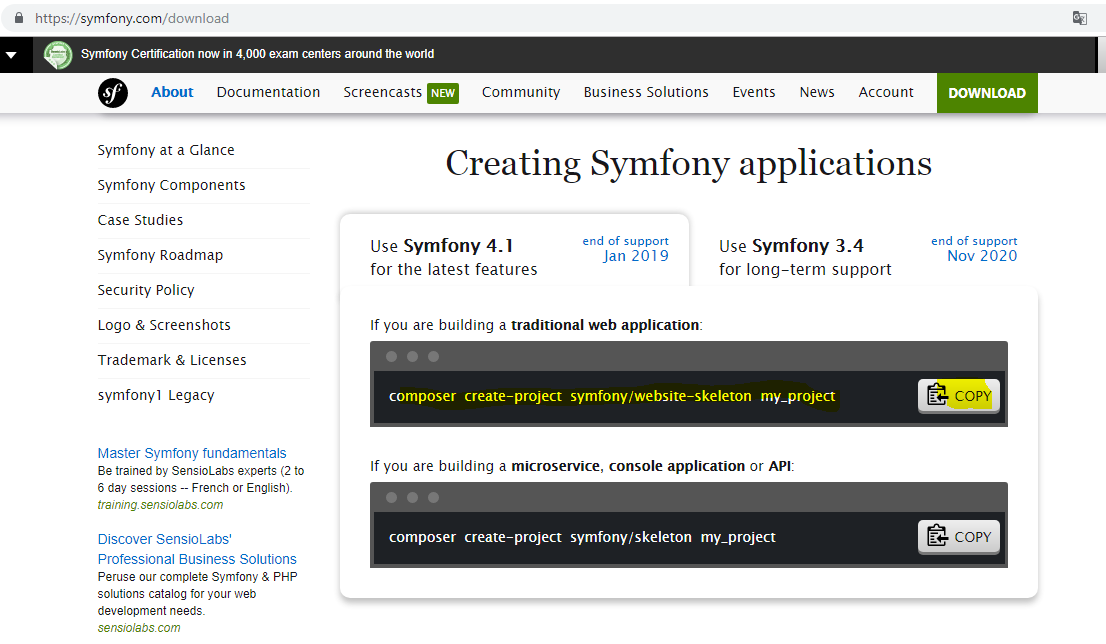This screenshot has height=644, width=1106.
Task: Open the symfony1 Legacy link
Action: coord(156,395)
